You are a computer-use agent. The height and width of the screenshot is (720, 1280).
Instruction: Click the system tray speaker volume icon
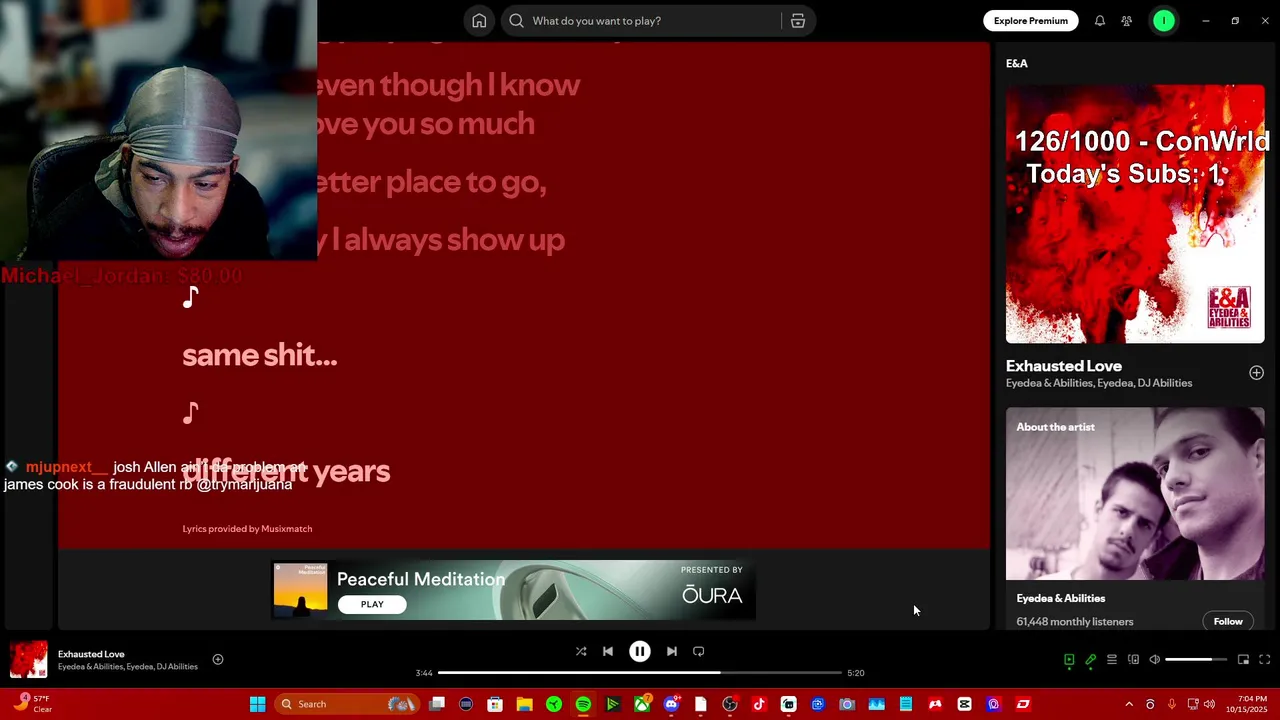[x=1209, y=704]
